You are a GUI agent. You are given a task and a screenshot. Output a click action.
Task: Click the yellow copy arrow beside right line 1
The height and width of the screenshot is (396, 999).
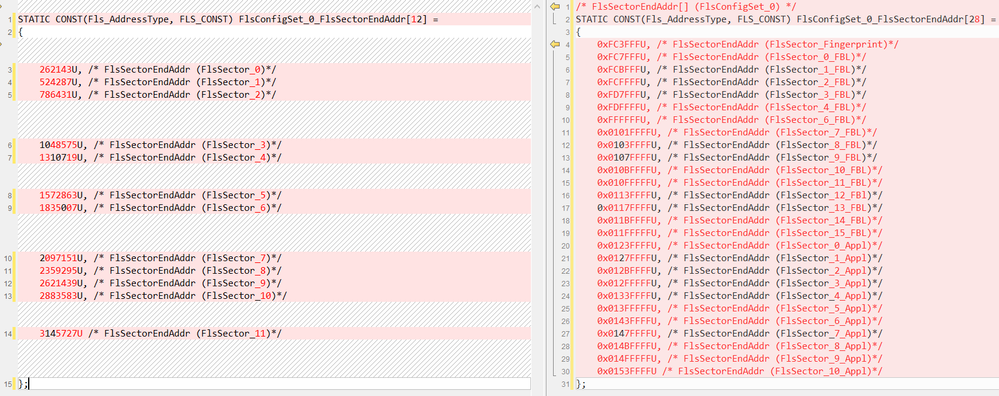(x=556, y=6)
